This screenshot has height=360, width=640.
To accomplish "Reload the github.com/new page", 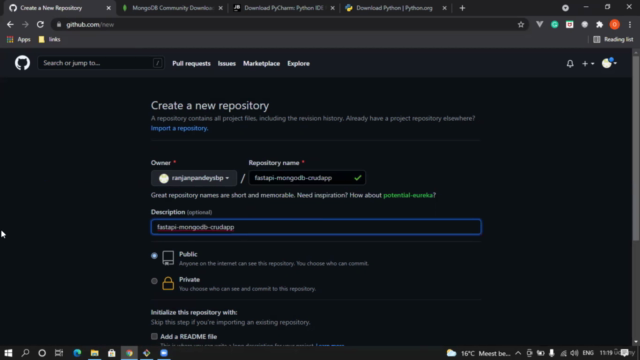I will pos(40,24).
